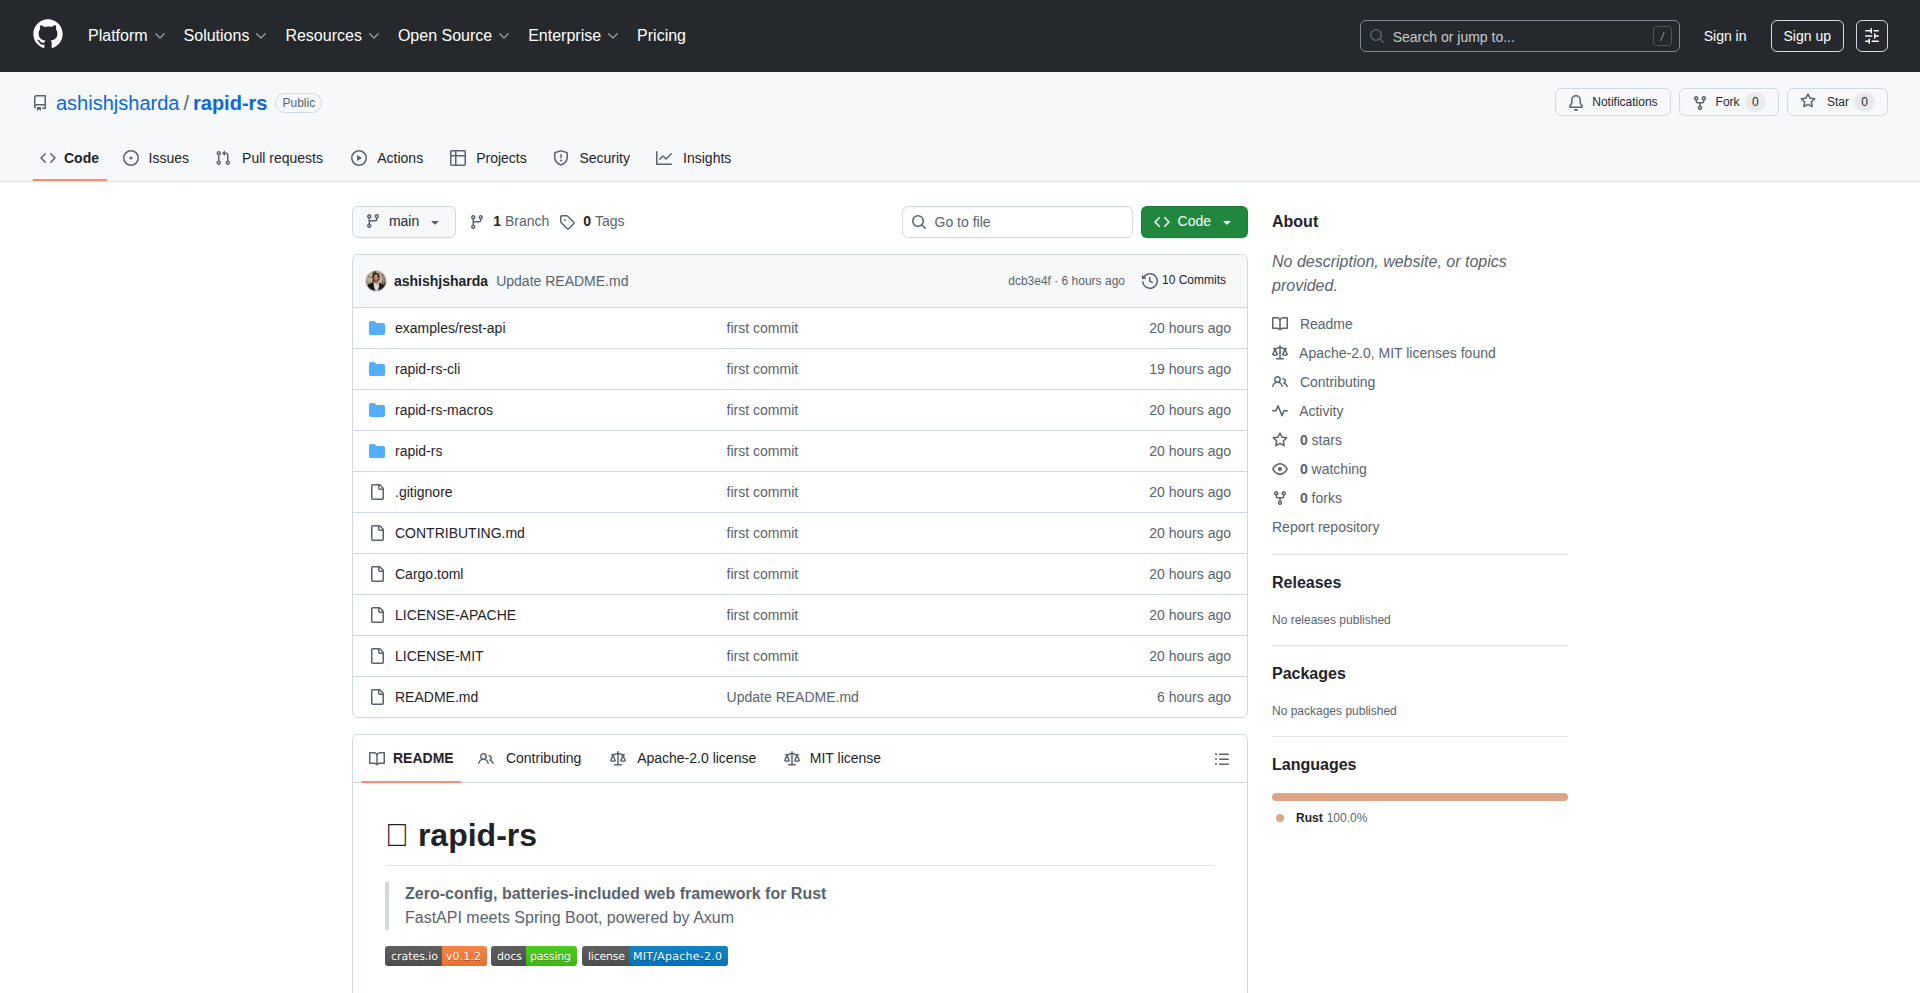
Task: Click the pulse icon beside Activity
Action: tap(1280, 411)
